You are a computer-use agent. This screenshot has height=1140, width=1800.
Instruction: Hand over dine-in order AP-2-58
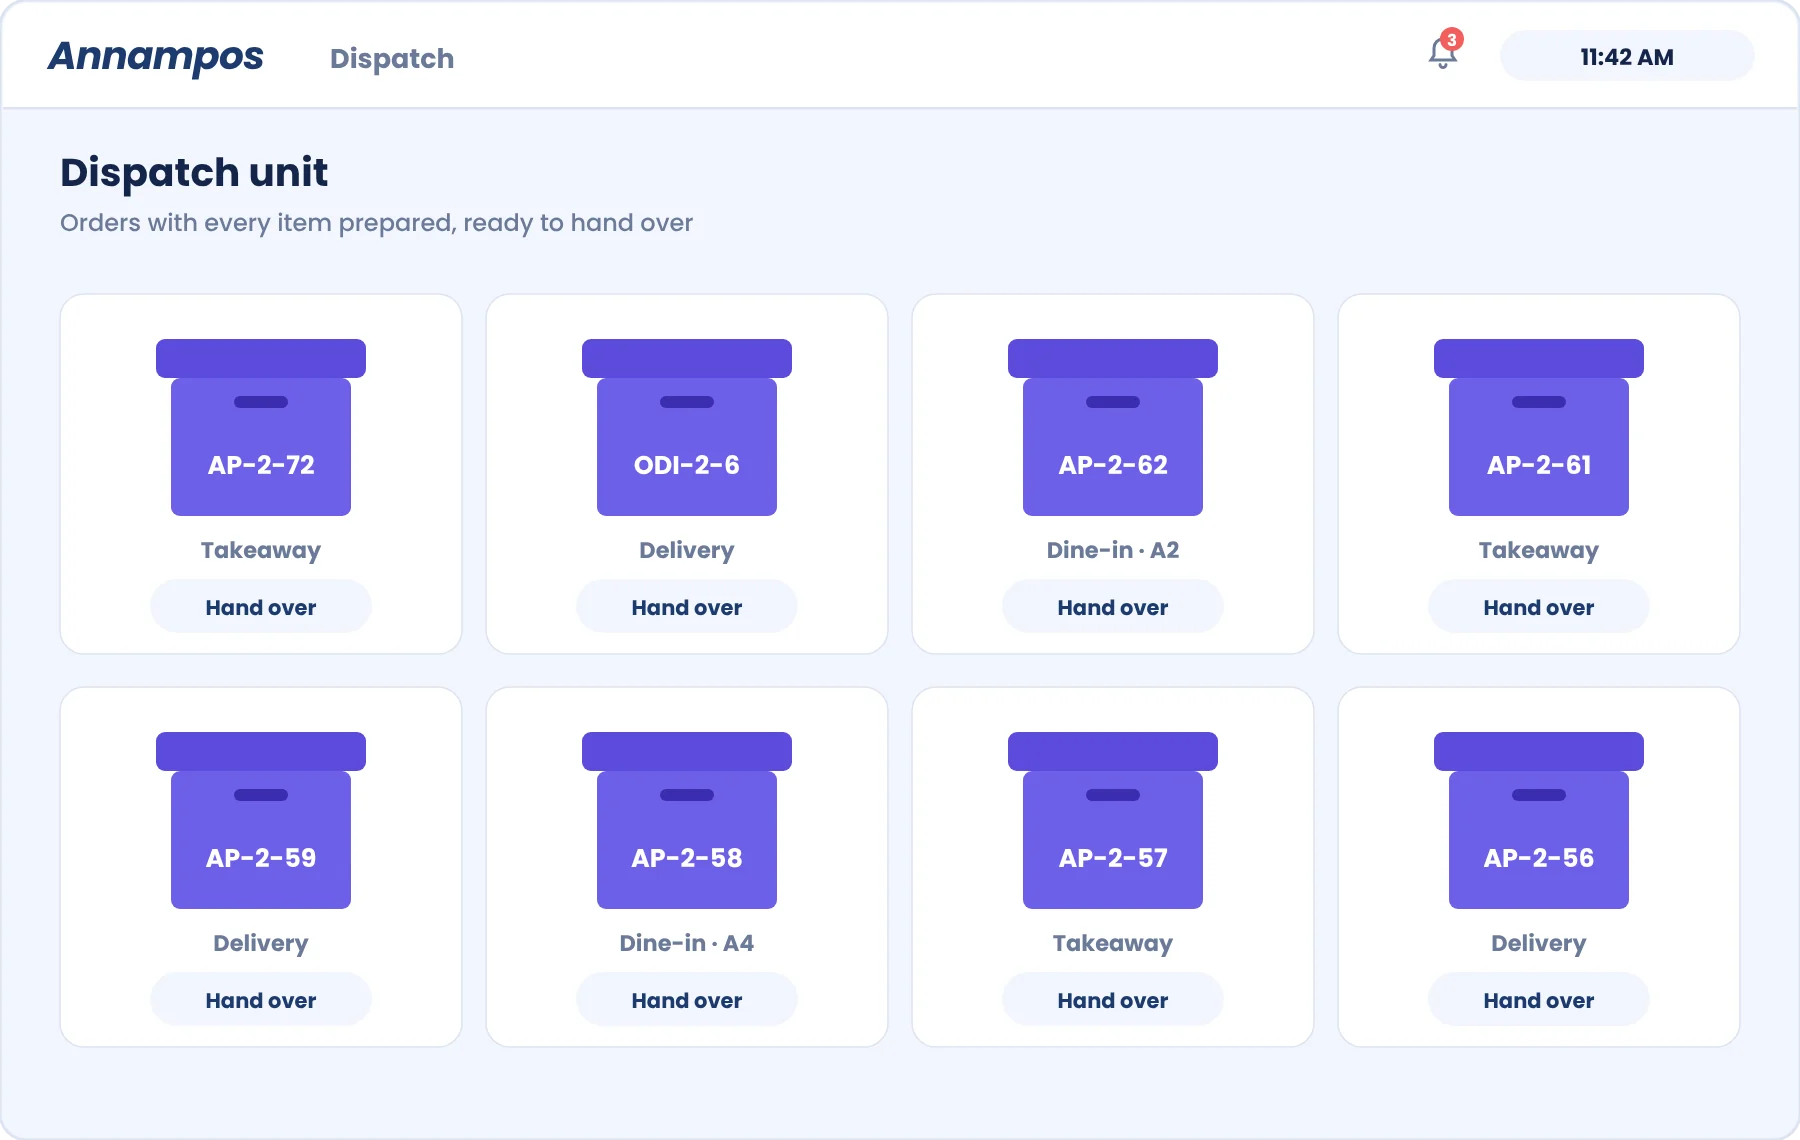pos(687,1000)
